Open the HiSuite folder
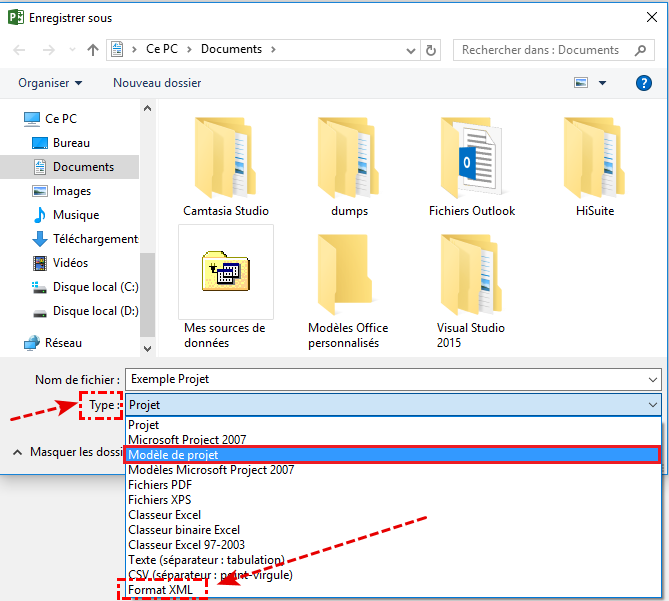Image resolution: width=669 pixels, height=601 pixels. [595, 166]
